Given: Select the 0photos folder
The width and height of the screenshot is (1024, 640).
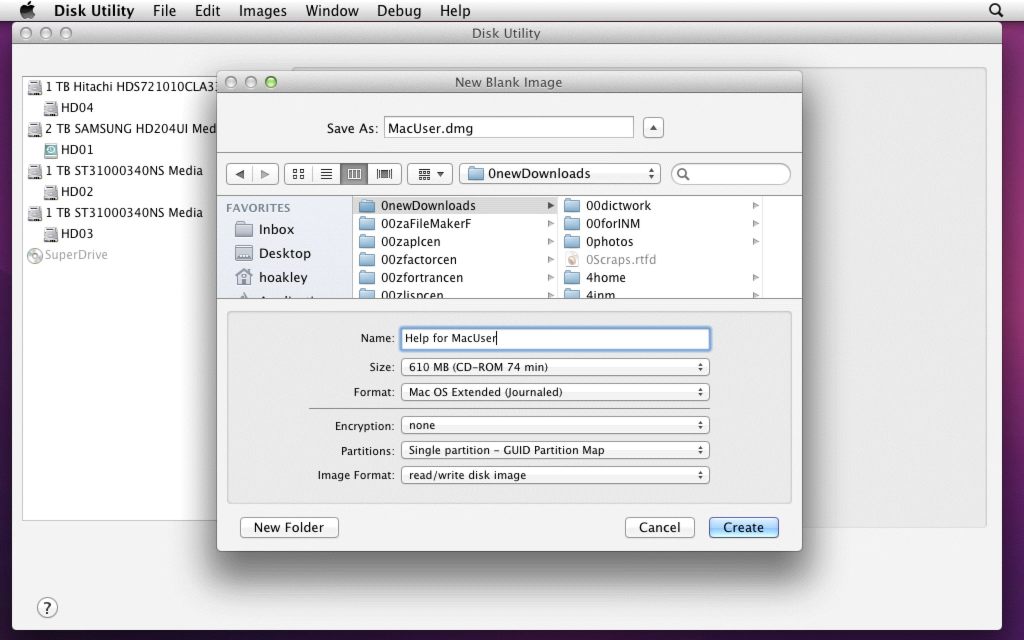Looking at the screenshot, I should (x=660, y=242).
